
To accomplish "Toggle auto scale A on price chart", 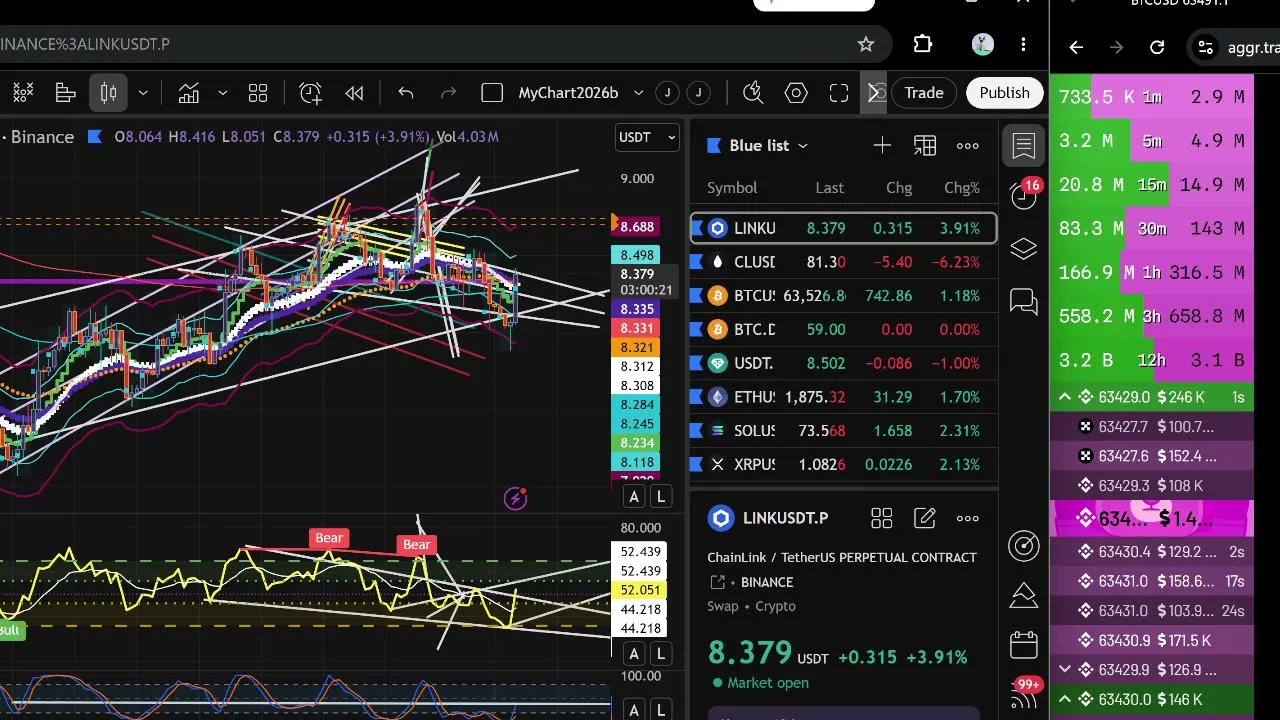I will pyautogui.click(x=634, y=497).
